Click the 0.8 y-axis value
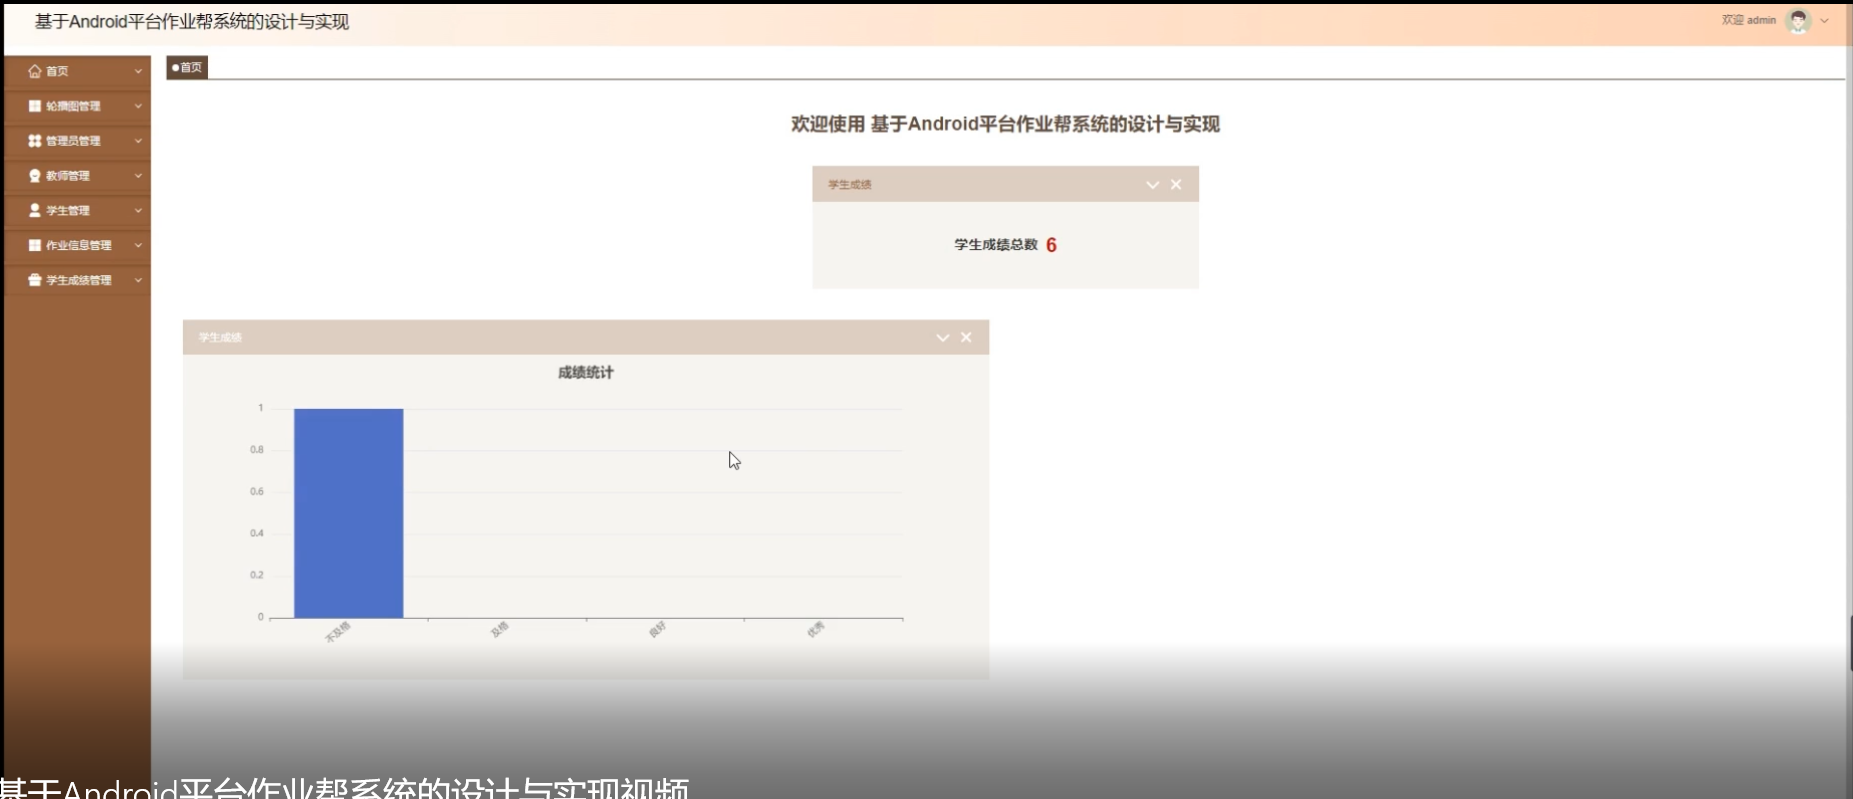The image size is (1853, 799). point(257,450)
